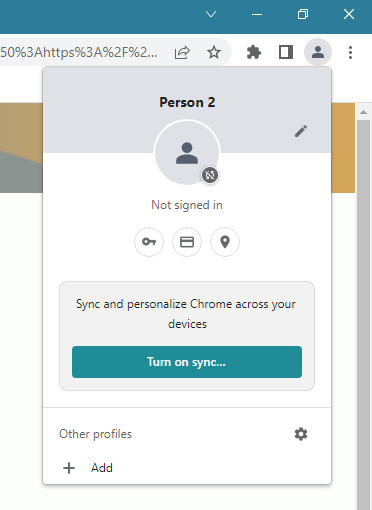
Task: Bookmark this page with the star
Action: pyautogui.click(x=214, y=52)
